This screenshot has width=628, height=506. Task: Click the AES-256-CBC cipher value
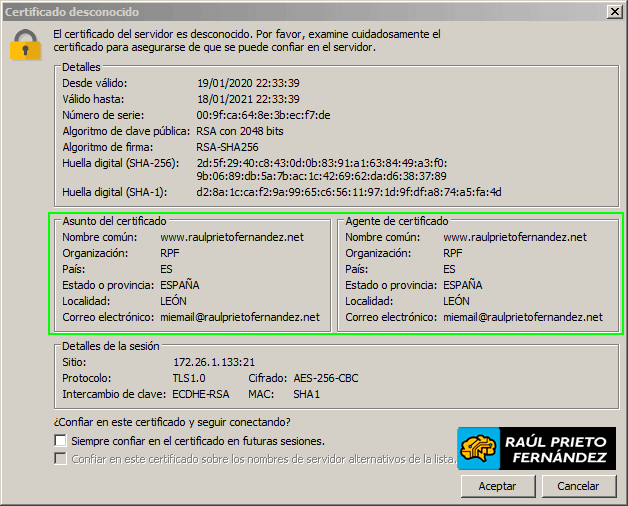click(328, 379)
